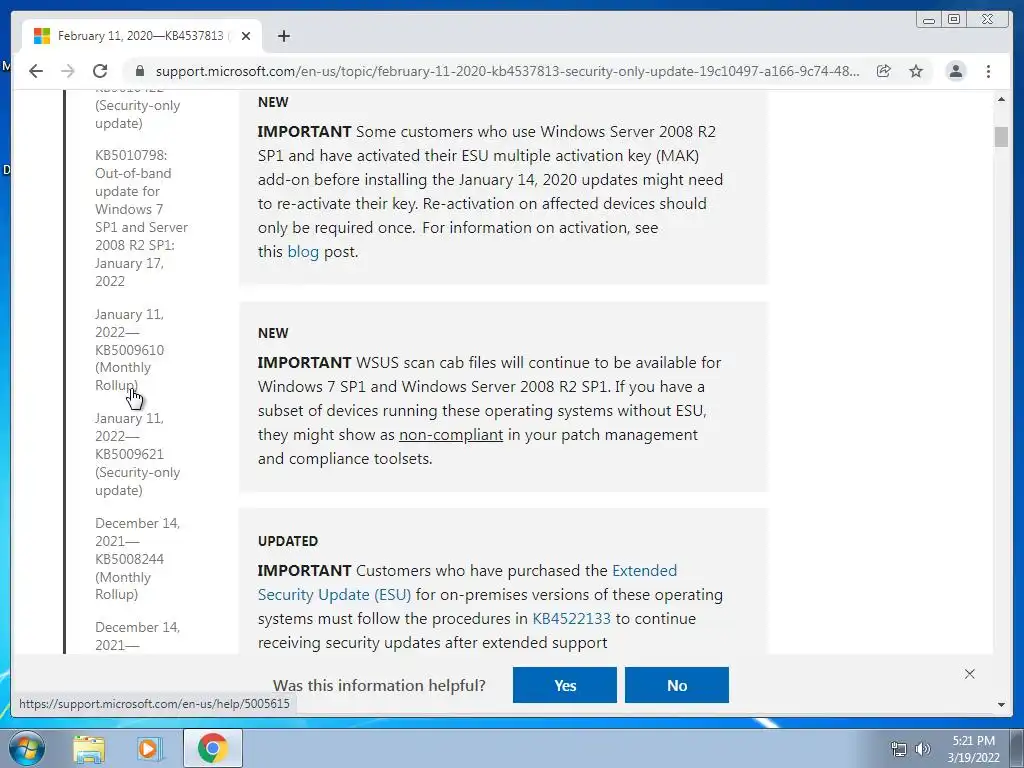This screenshot has width=1024, height=768.
Task: View site information padlock icon
Action: (x=139, y=71)
